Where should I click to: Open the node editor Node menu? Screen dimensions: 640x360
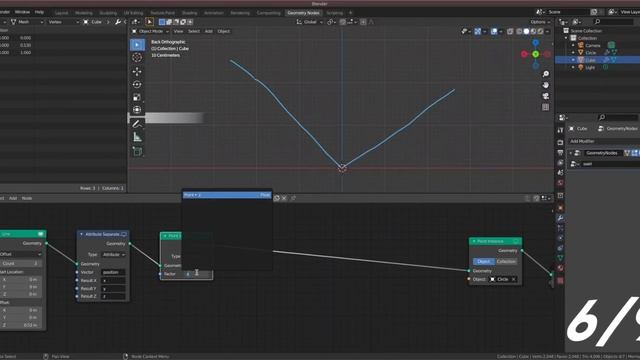(x=27, y=198)
